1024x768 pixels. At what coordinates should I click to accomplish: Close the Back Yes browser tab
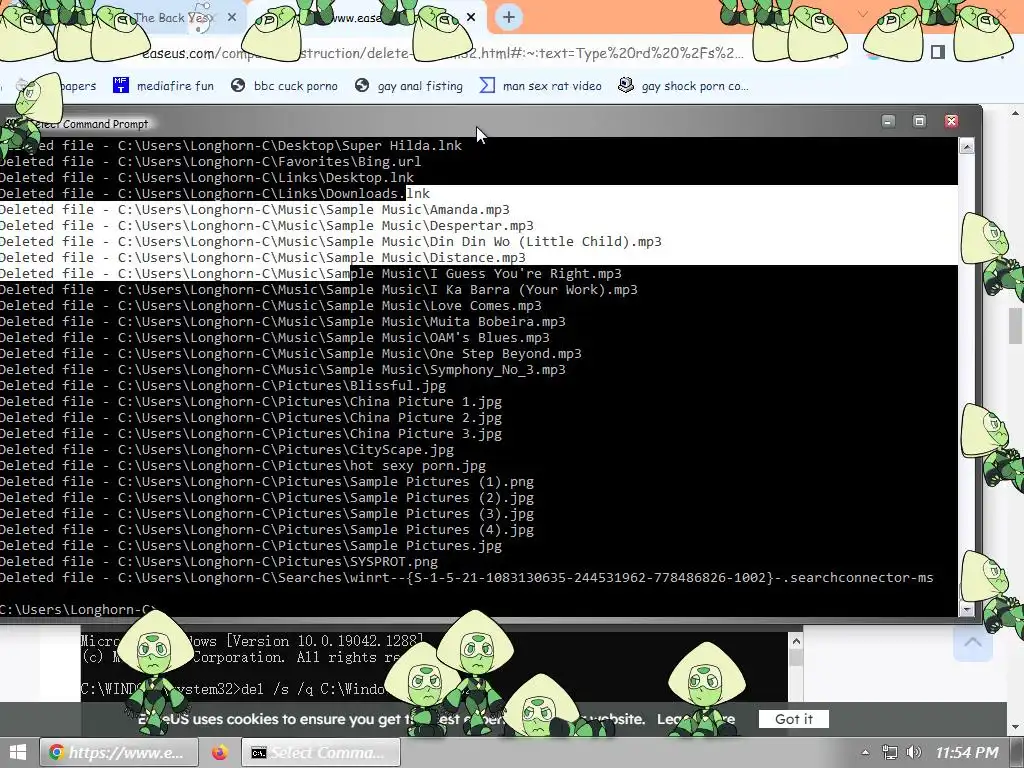232,18
